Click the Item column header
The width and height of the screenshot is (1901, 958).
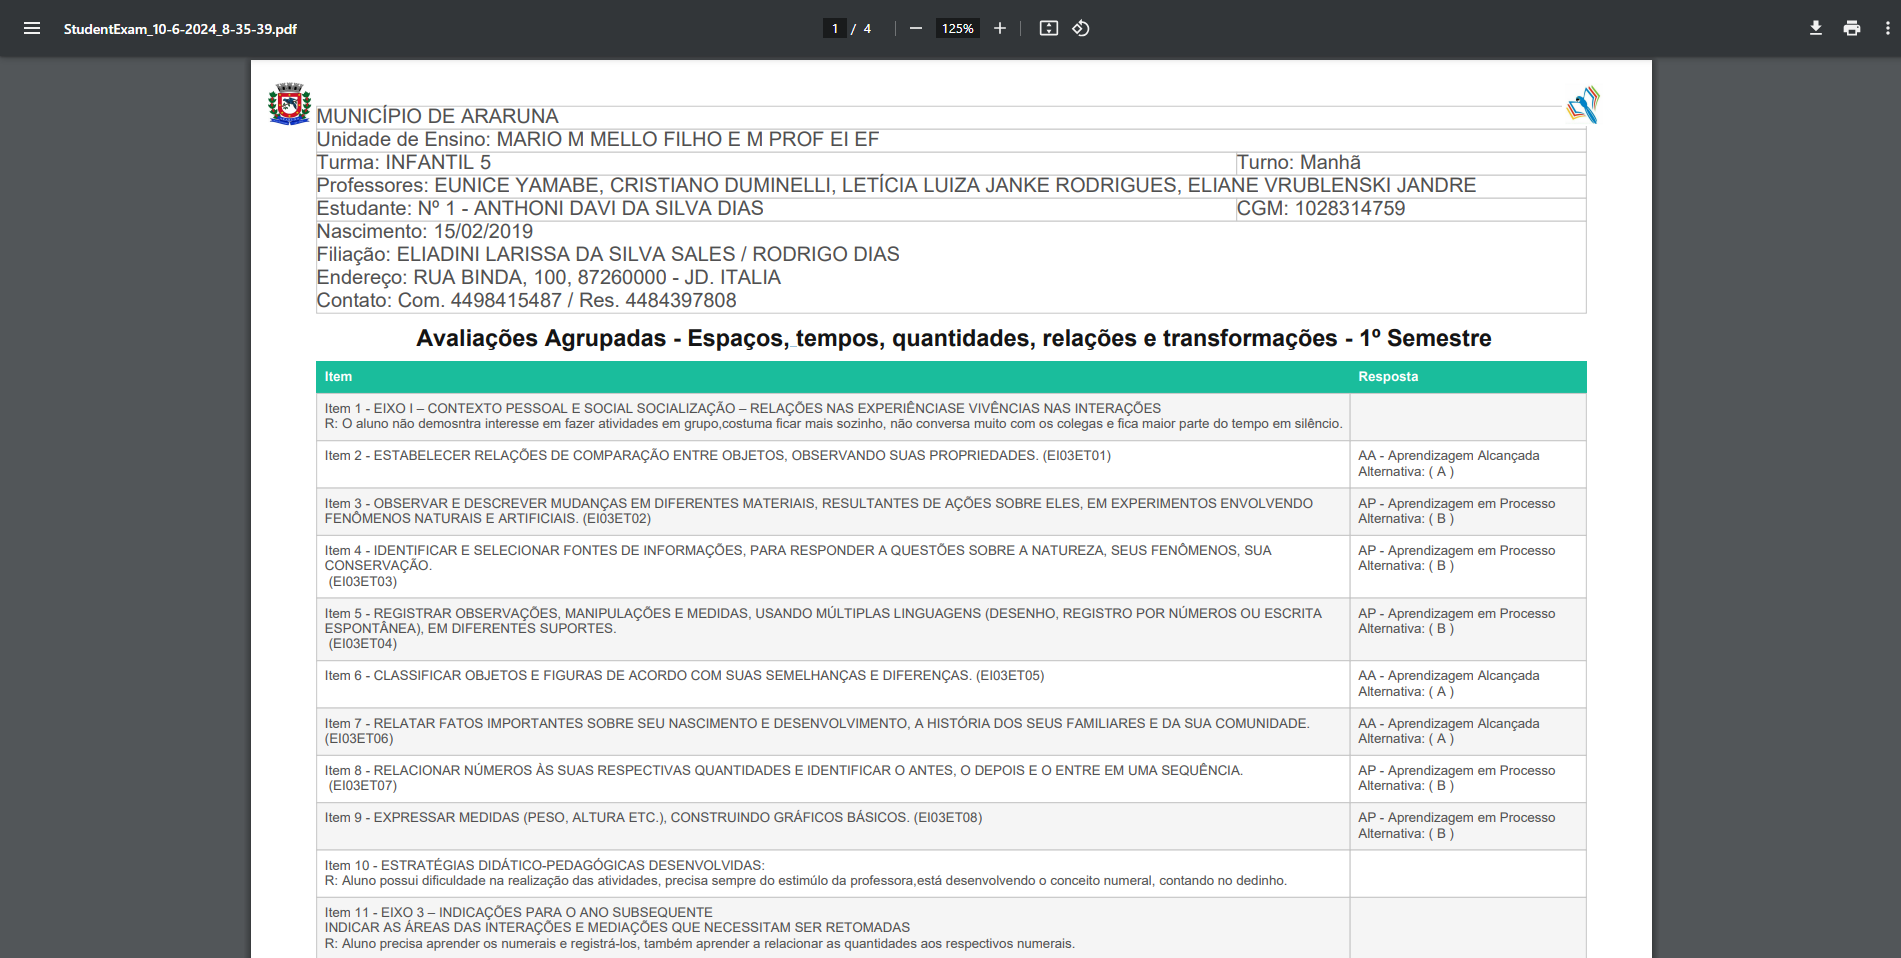338,377
